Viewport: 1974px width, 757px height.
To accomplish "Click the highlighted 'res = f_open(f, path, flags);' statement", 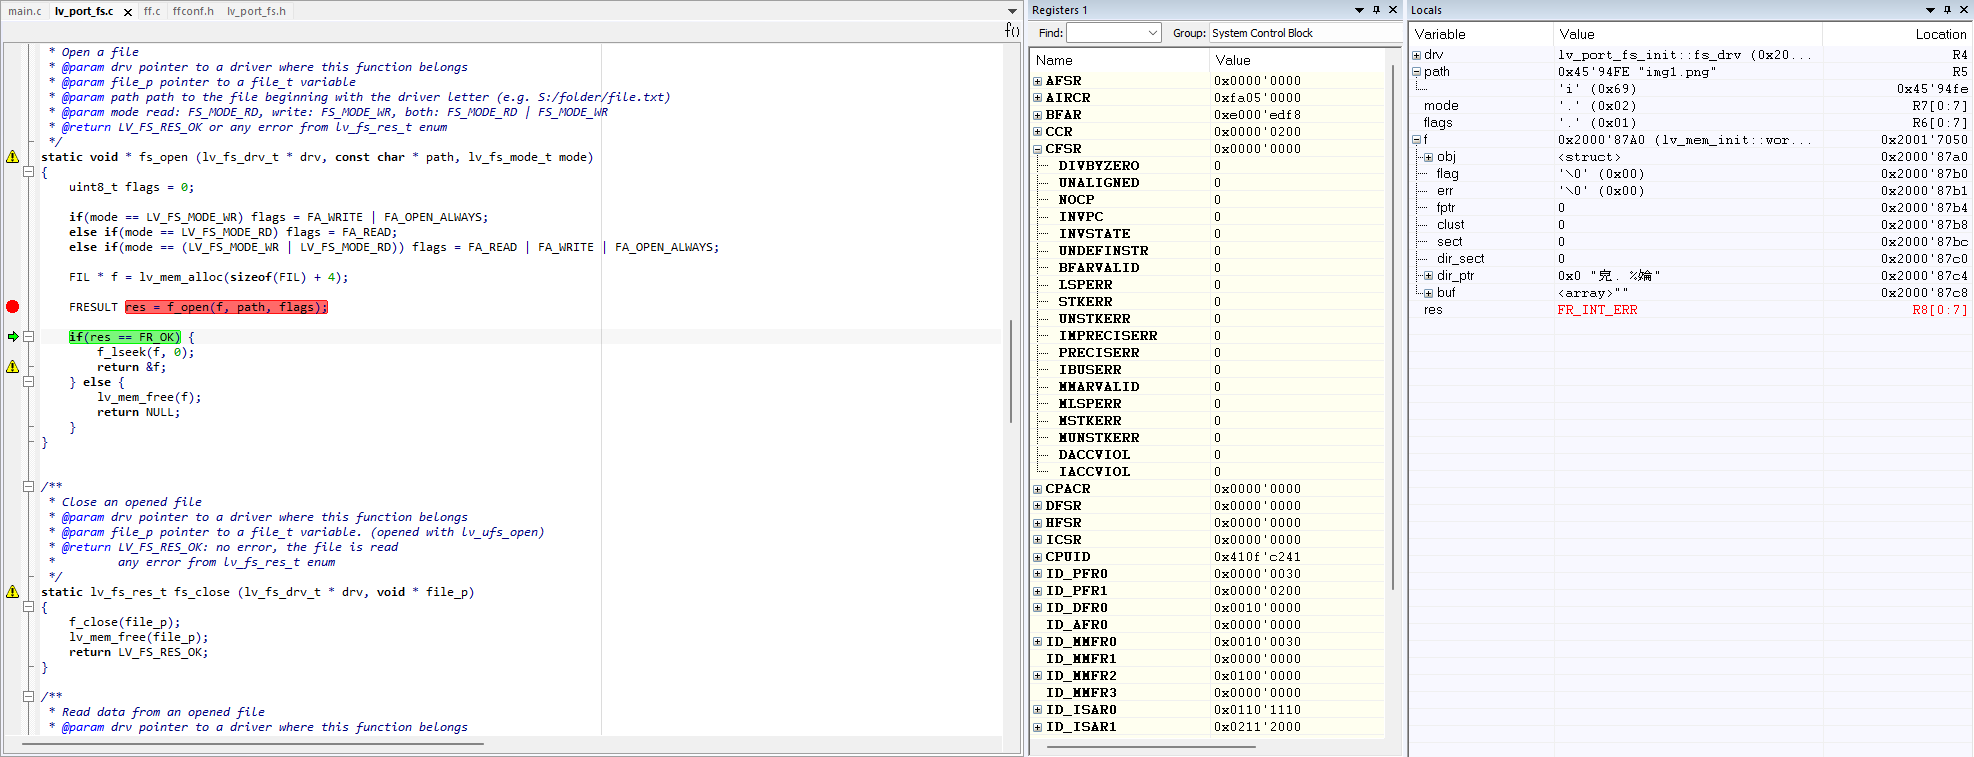I will pos(226,307).
